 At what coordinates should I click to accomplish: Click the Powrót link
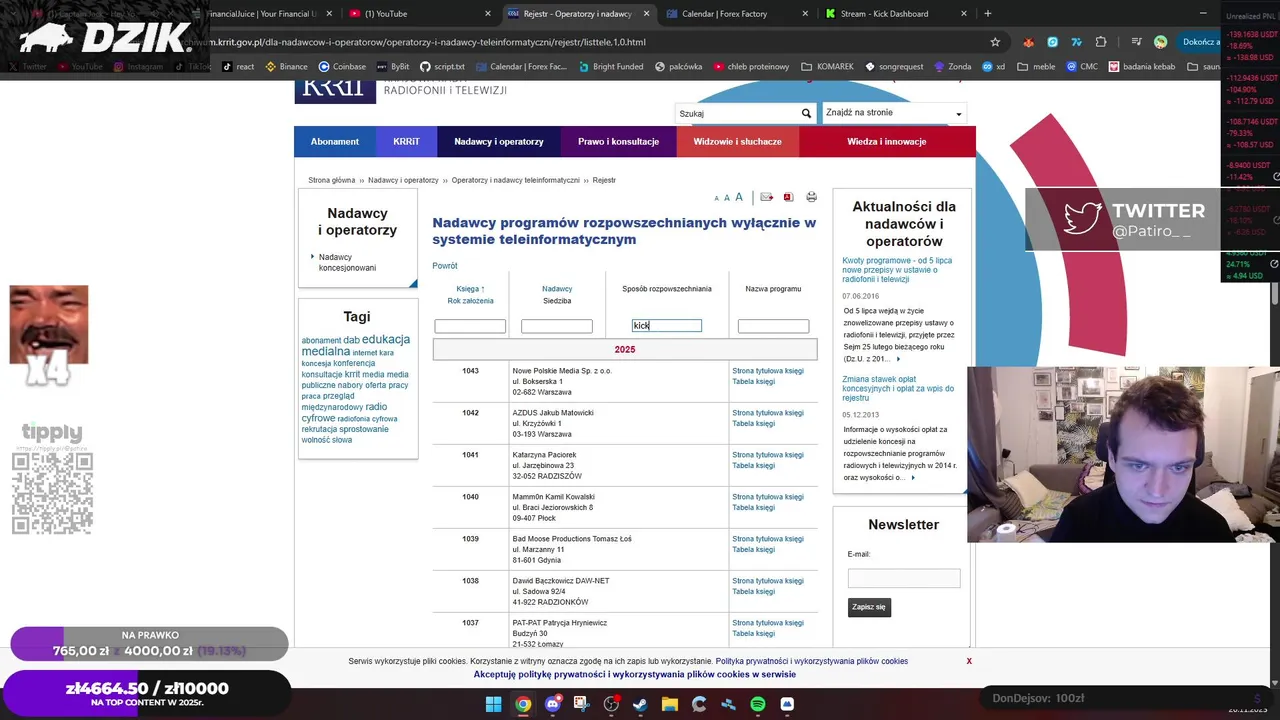445,266
